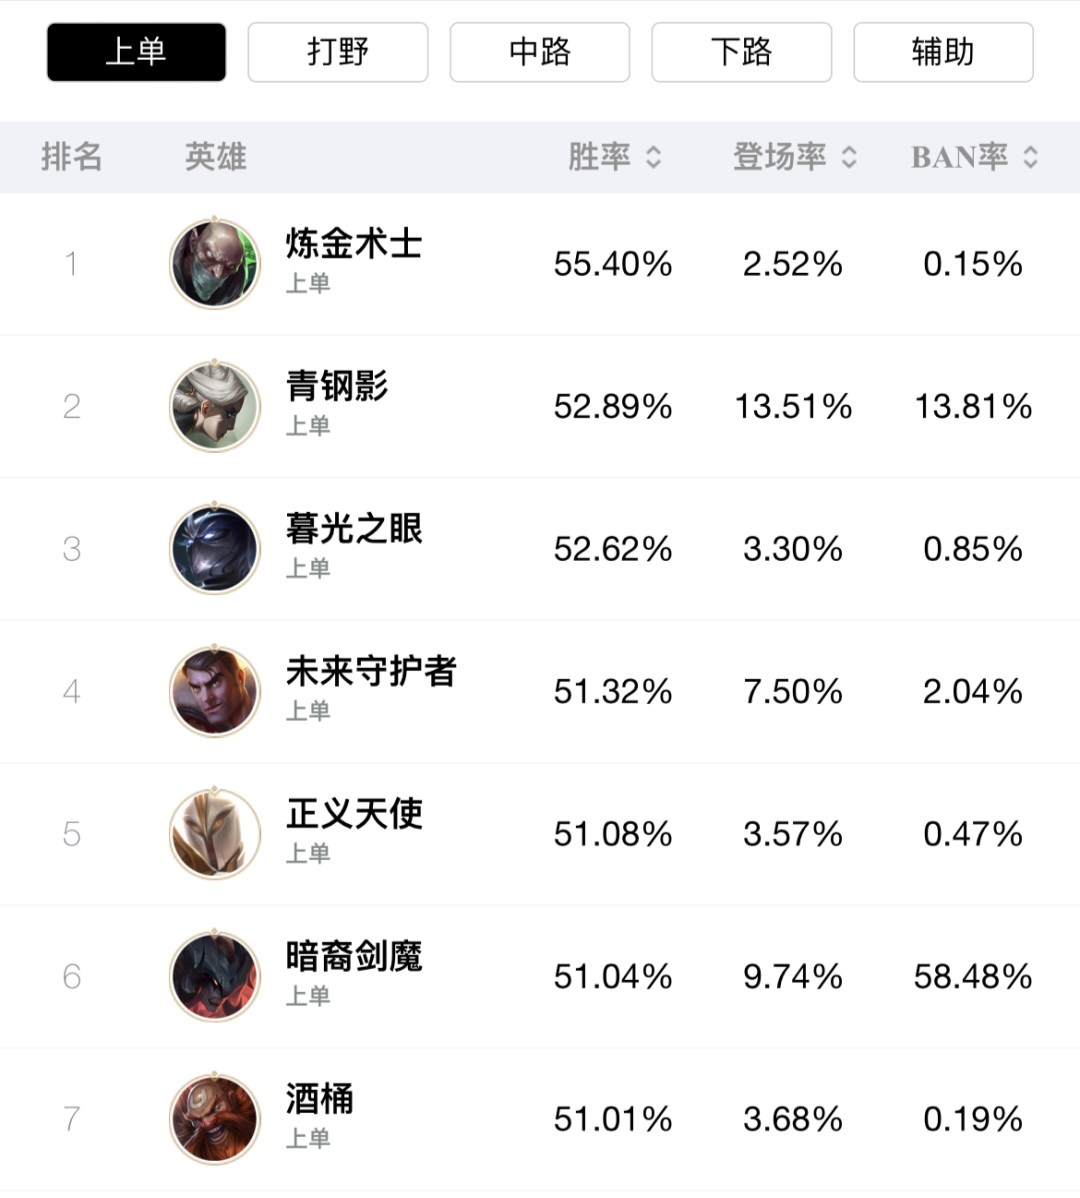Sort list by BAN率 arrows
This screenshot has height=1198, width=1080.
(1030, 157)
